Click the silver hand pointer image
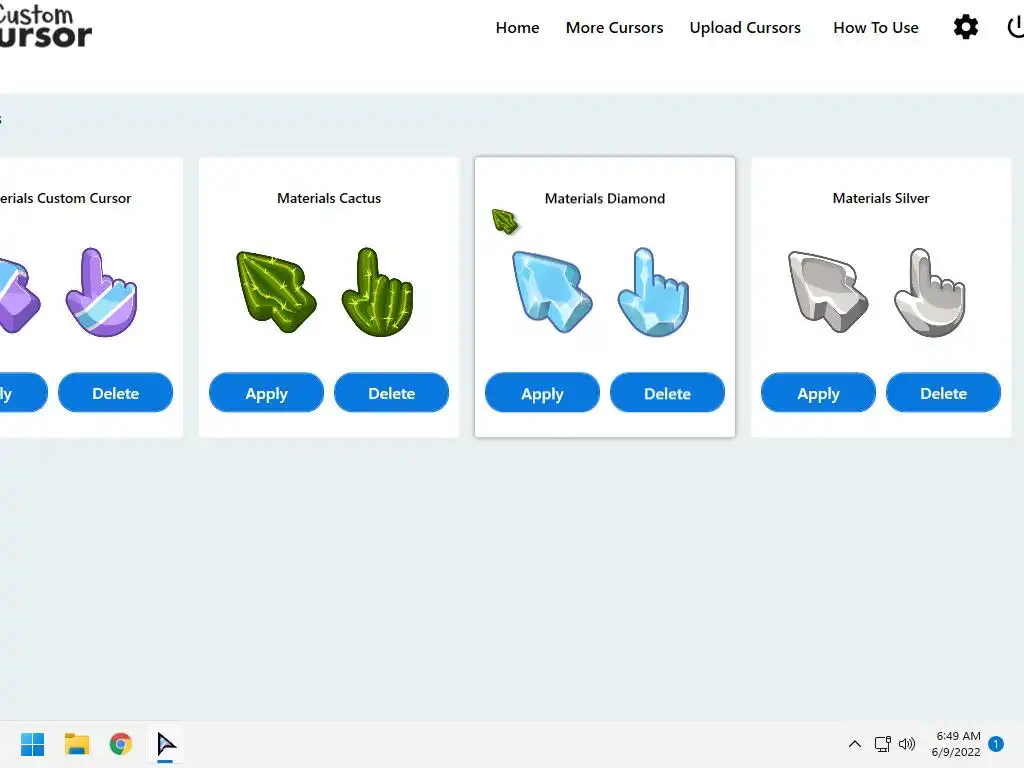 929,292
